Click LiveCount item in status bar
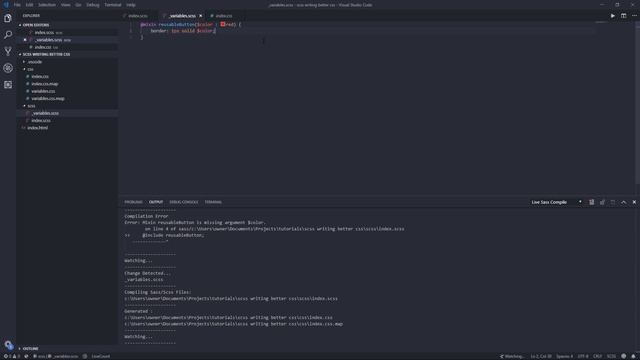The width and height of the screenshot is (640, 360). tap(101, 356)
